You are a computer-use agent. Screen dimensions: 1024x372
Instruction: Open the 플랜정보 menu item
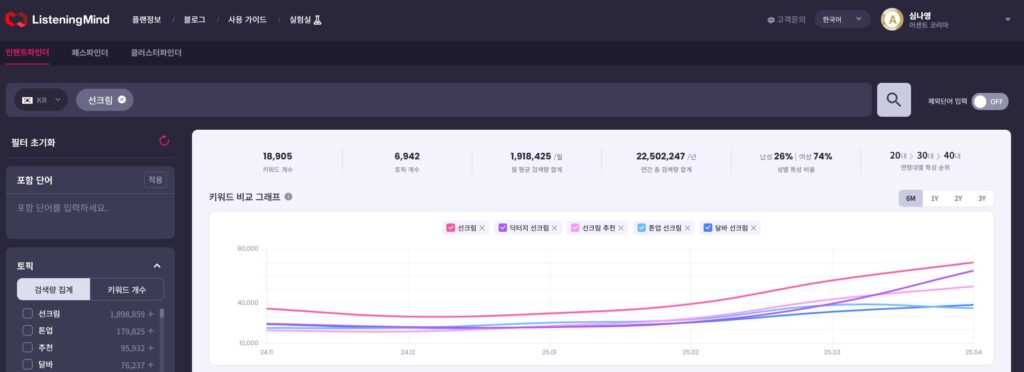tap(146, 20)
